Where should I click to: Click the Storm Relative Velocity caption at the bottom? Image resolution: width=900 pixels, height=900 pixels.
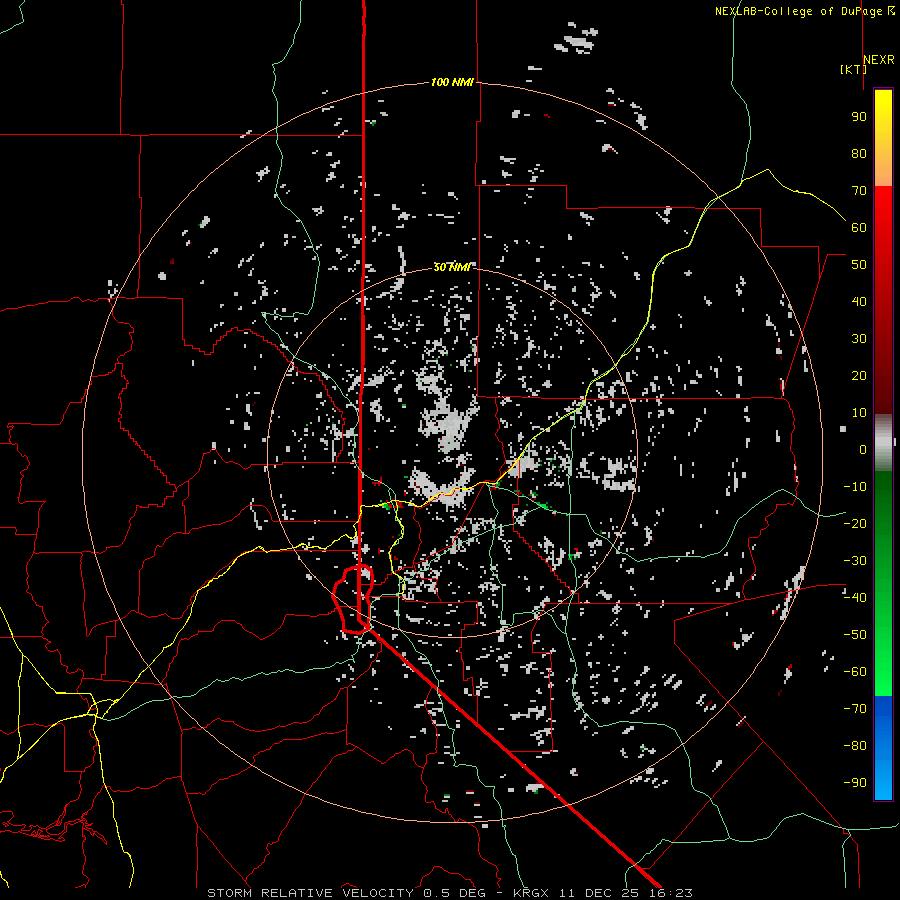(450, 893)
